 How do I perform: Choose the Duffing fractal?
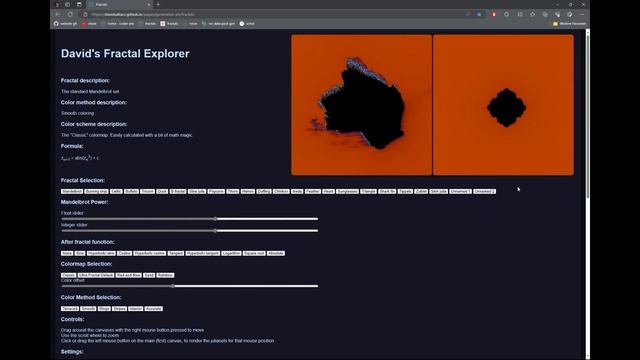pyautogui.click(x=264, y=191)
